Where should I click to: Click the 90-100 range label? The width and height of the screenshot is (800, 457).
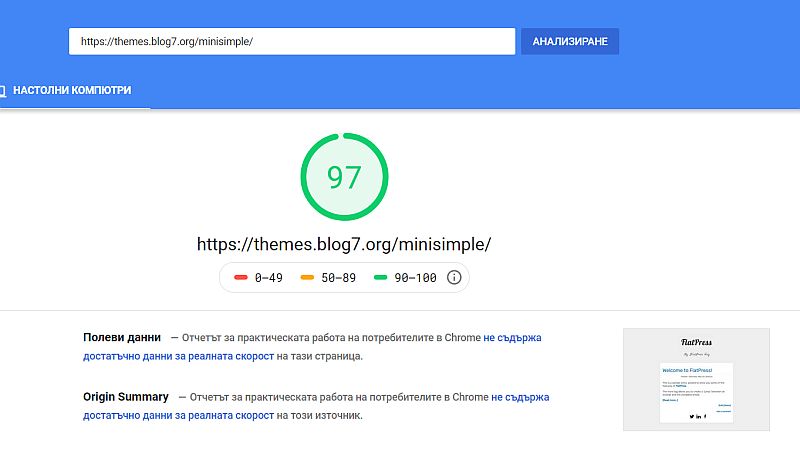[x=415, y=278]
